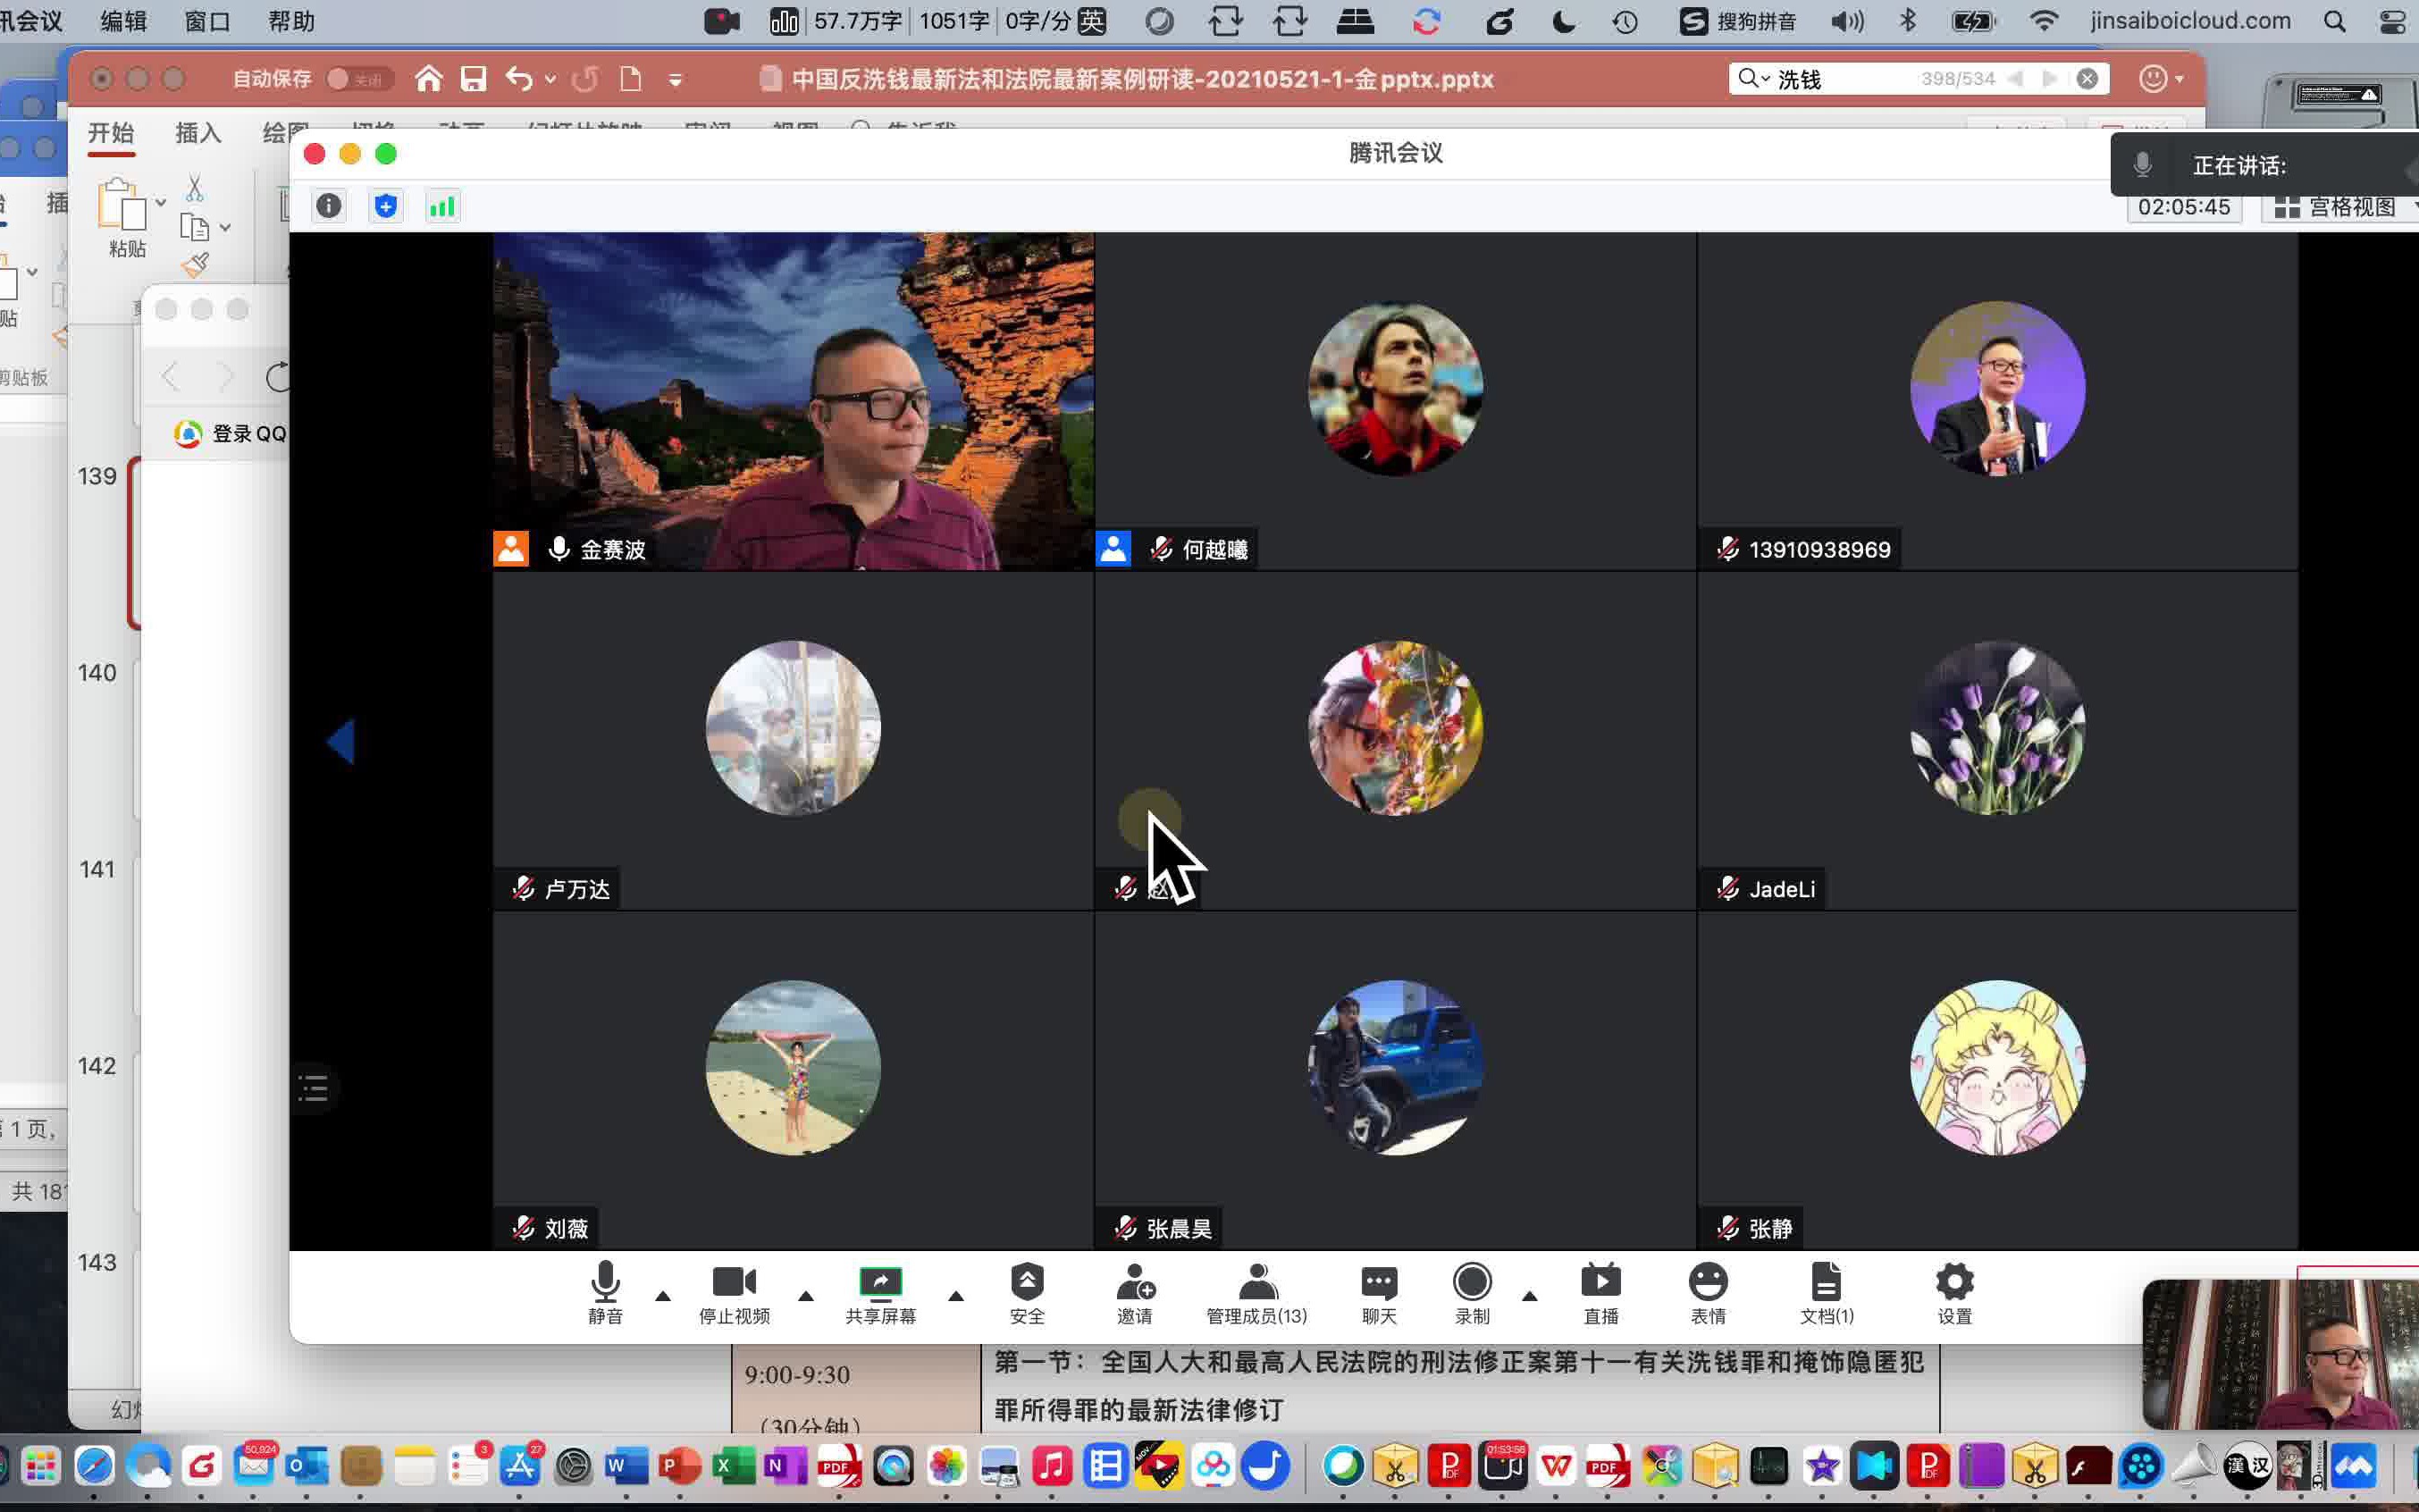Toggle 刘薇 muted microphone icon
This screenshot has width=2419, height=1512.
[523, 1228]
